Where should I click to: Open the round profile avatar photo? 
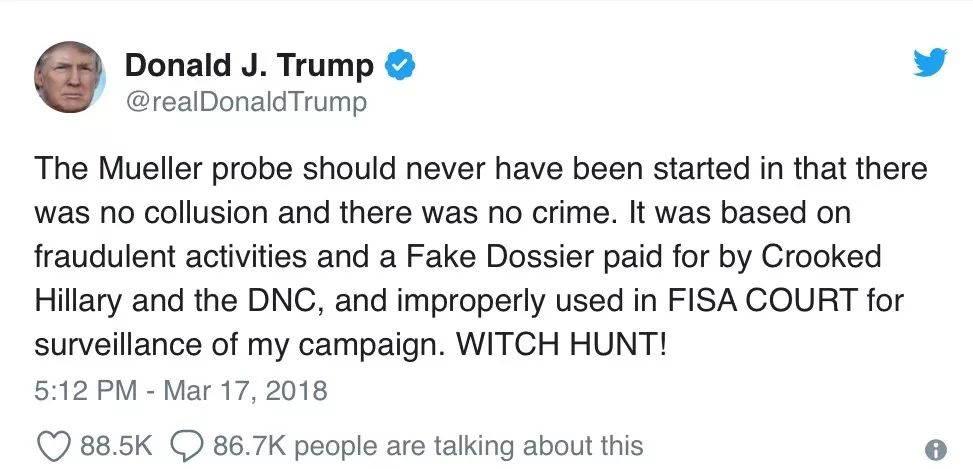point(69,77)
